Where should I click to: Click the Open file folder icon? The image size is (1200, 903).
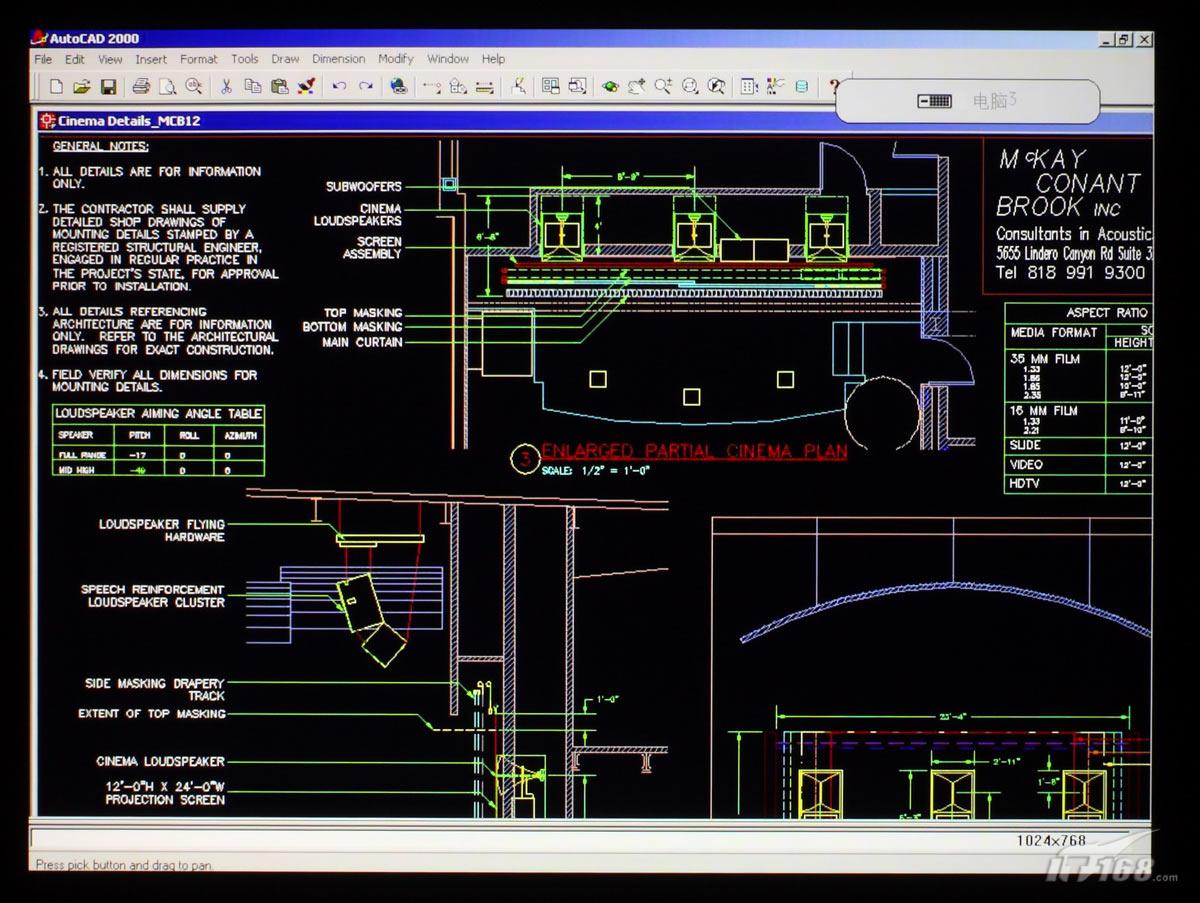pos(82,87)
